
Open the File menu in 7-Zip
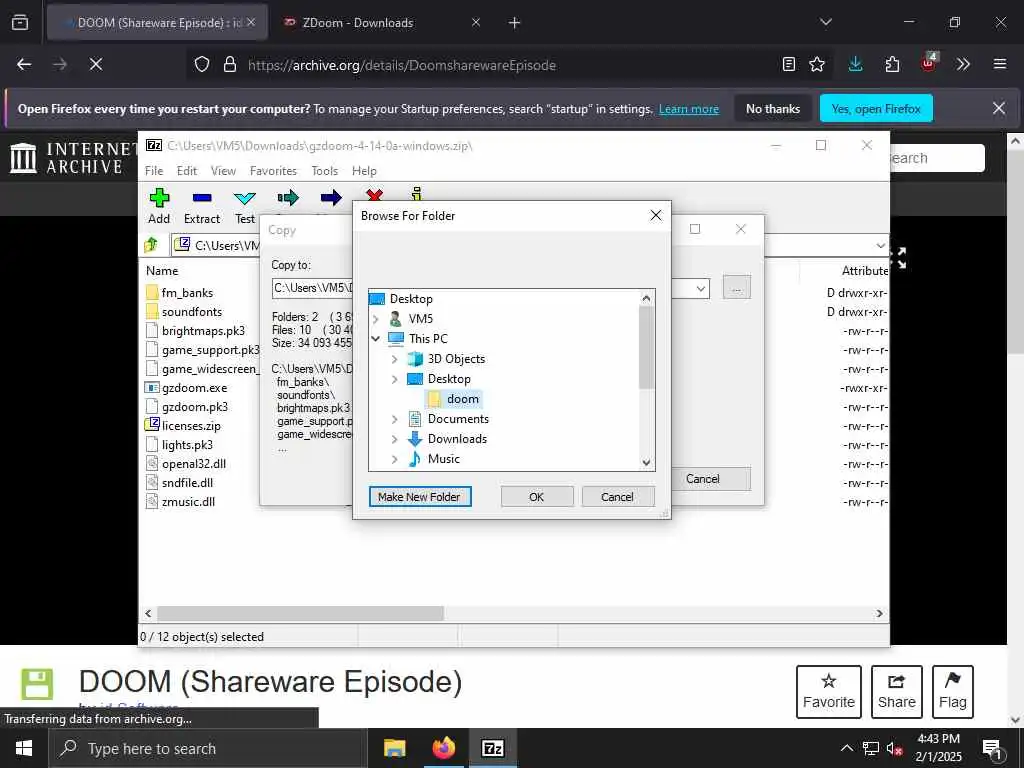pos(154,171)
